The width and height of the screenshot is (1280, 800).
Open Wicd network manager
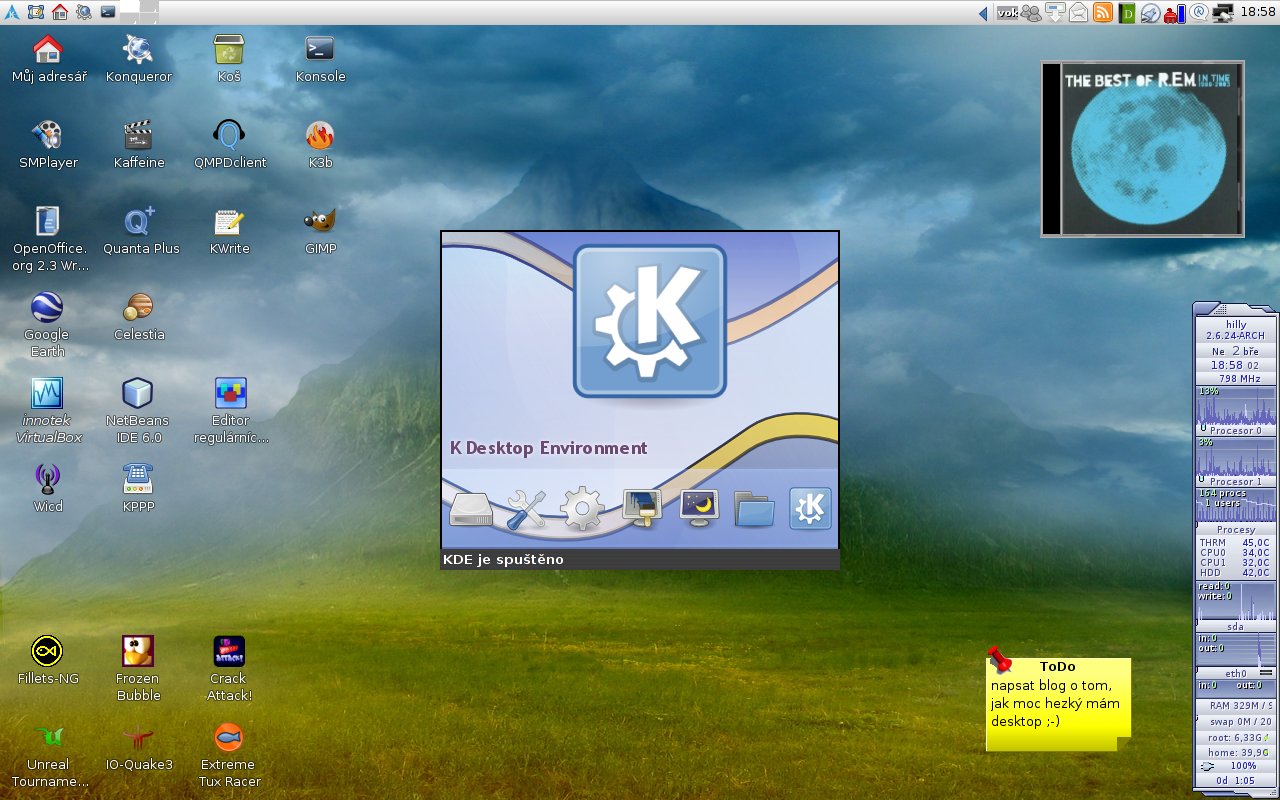click(x=48, y=488)
